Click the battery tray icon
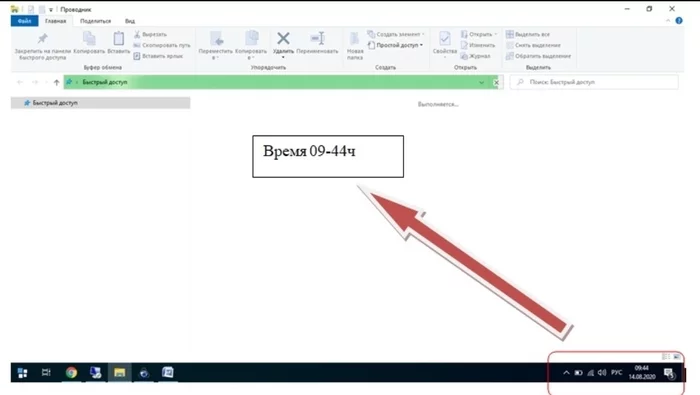 [579, 373]
